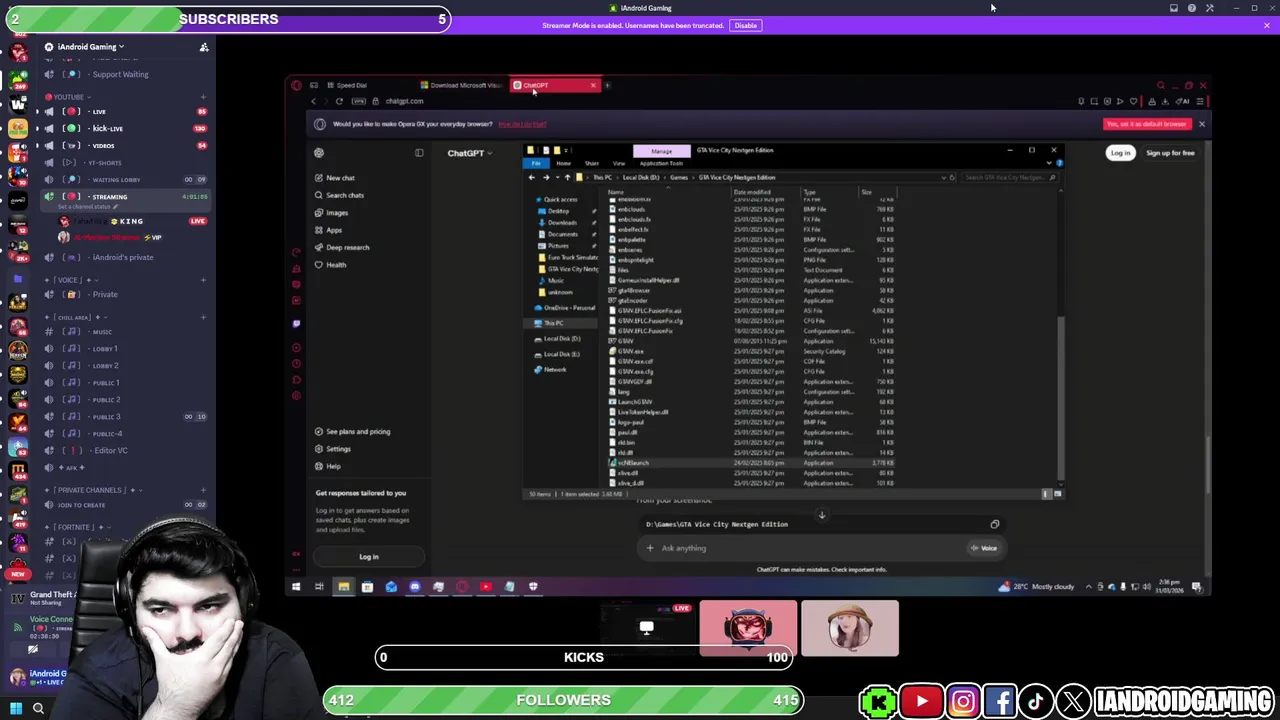1280x720 pixels.
Task: Open the Manage tab in File Explorer
Action: point(661,151)
